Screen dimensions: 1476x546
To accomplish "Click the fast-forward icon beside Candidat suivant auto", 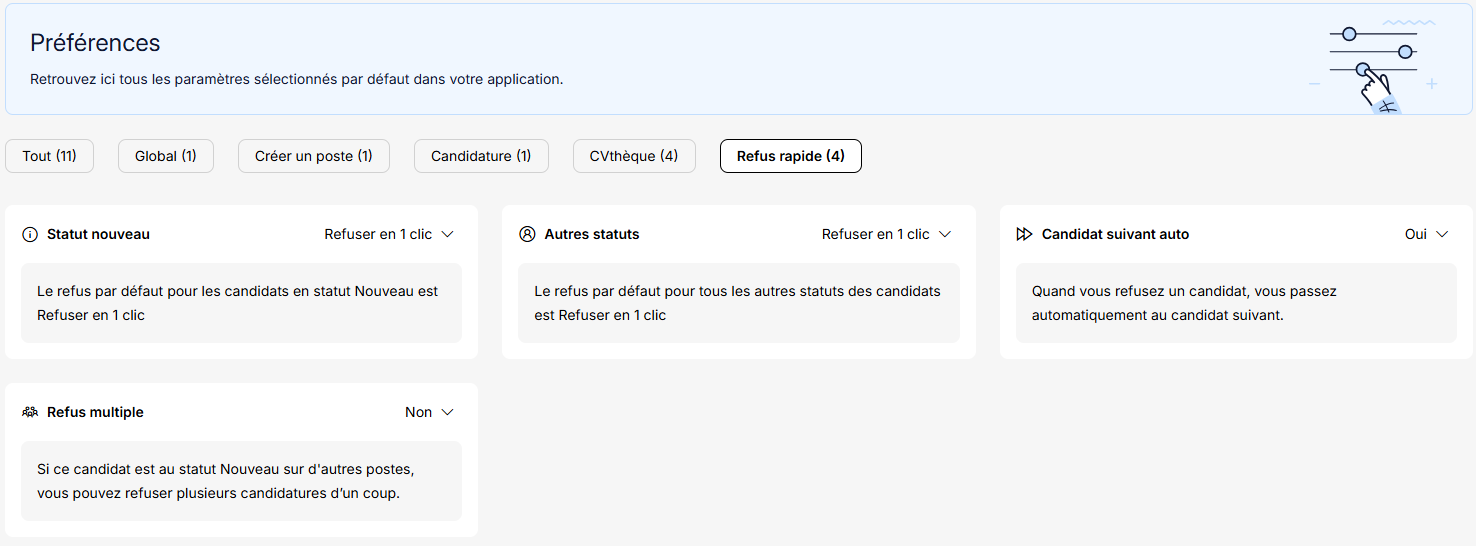I will [x=1024, y=234].
